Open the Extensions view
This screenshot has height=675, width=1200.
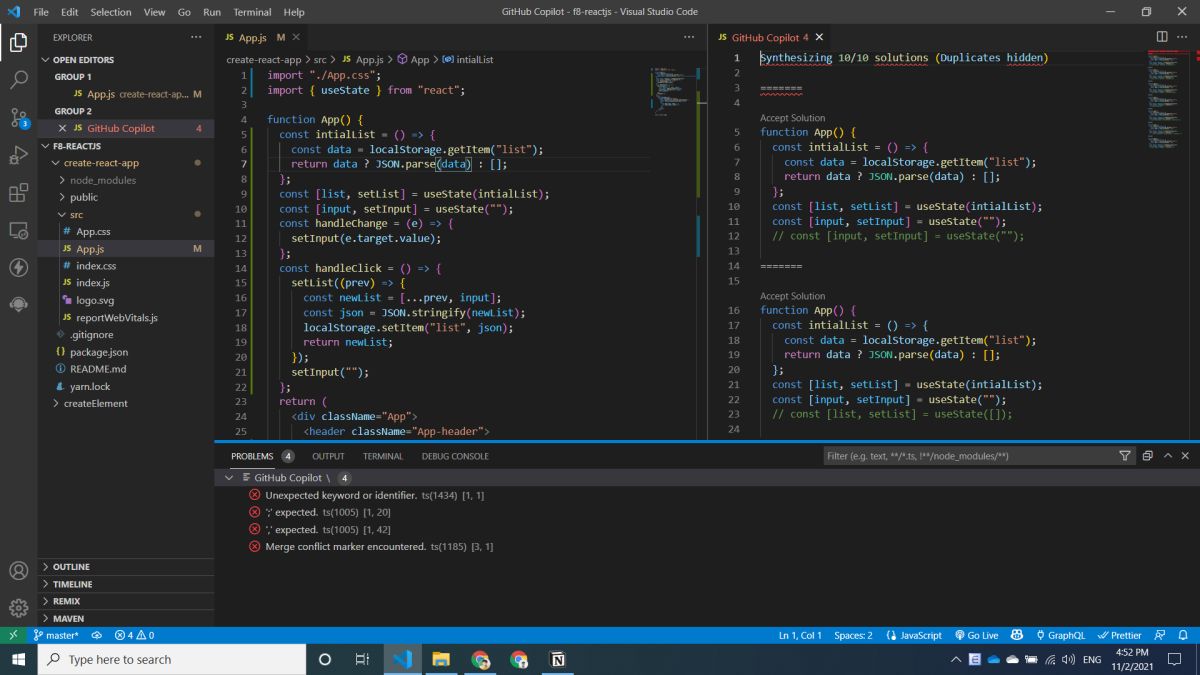tap(18, 192)
